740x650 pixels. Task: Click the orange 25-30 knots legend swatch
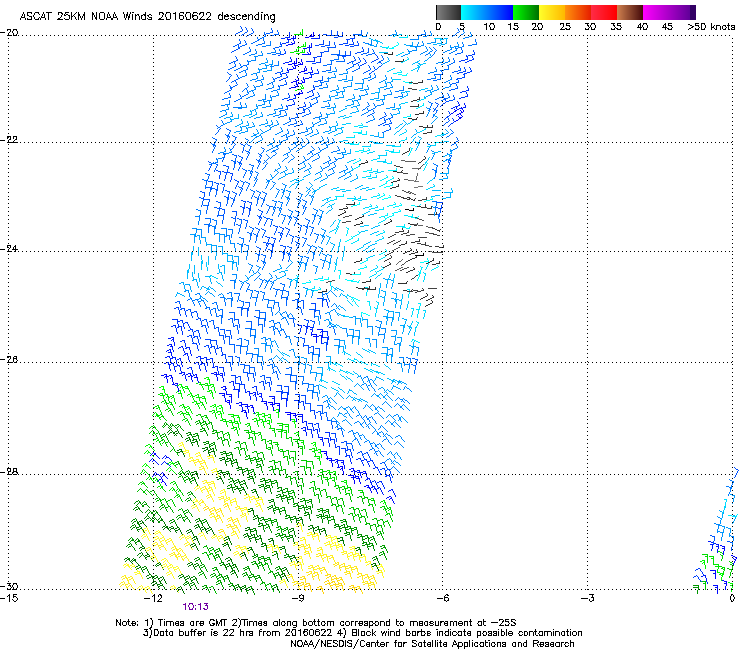tap(578, 12)
